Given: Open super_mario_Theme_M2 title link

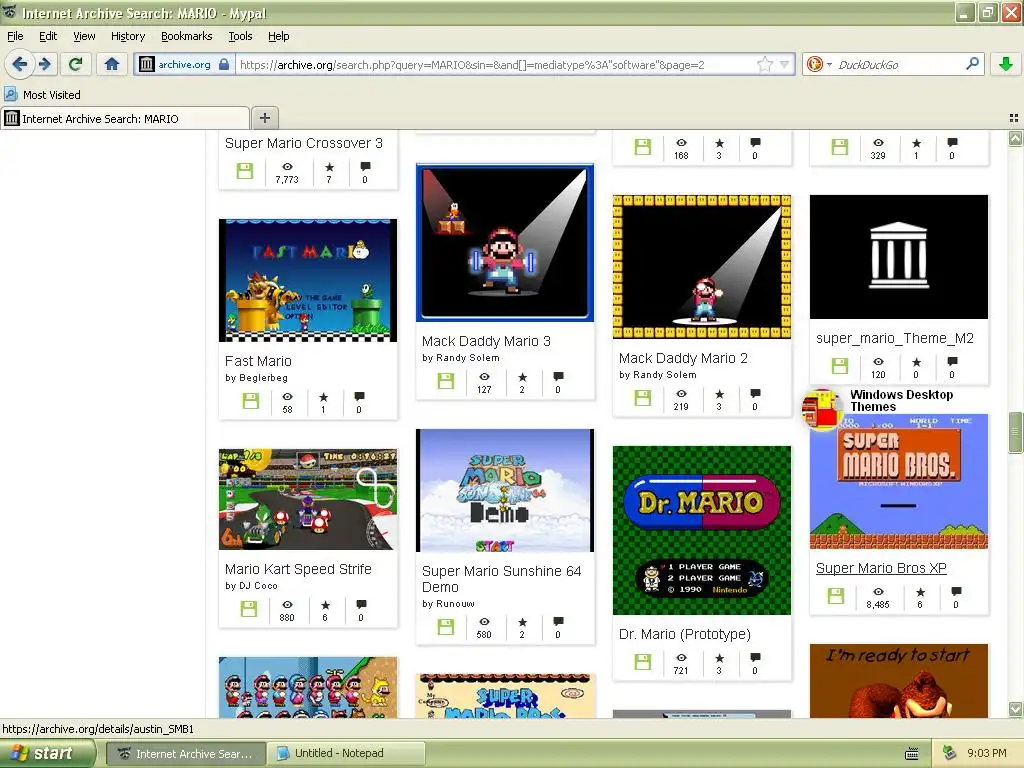Looking at the screenshot, I should [x=895, y=338].
